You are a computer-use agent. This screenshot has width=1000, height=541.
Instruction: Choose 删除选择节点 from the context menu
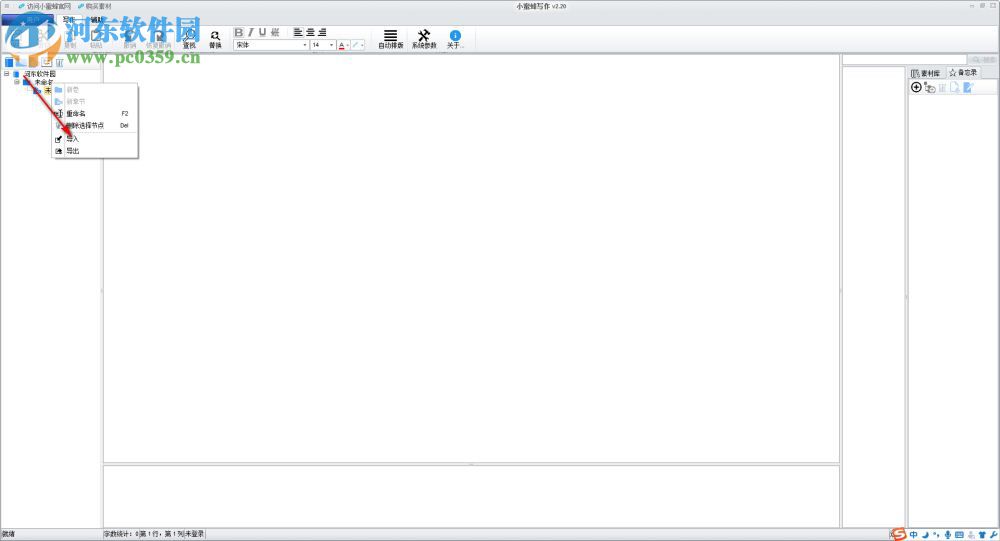(x=95, y=125)
